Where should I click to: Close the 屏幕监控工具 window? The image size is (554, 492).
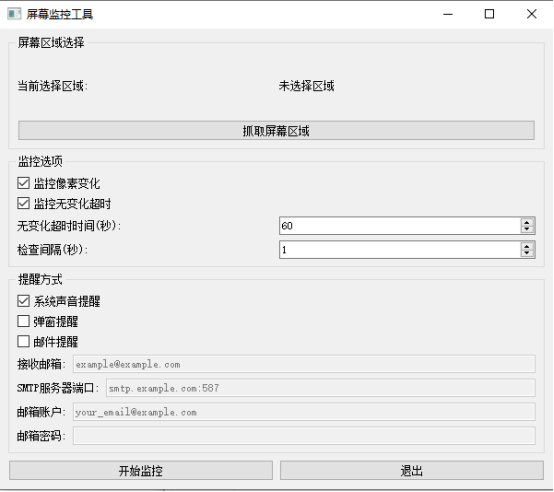pos(531,14)
